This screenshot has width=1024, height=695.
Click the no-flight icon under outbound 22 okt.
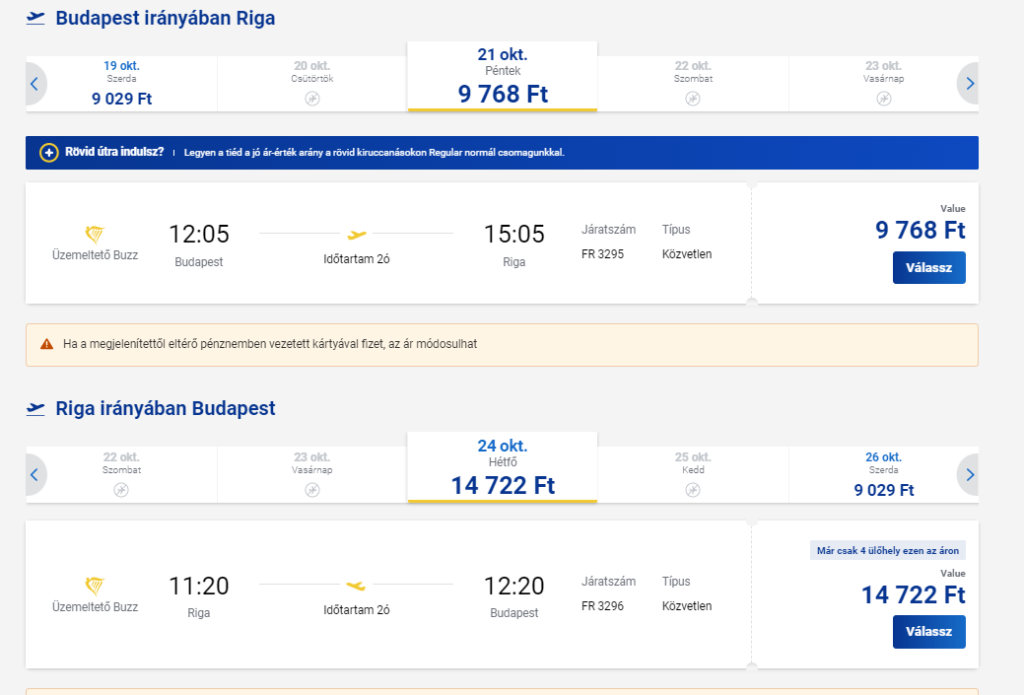693,99
